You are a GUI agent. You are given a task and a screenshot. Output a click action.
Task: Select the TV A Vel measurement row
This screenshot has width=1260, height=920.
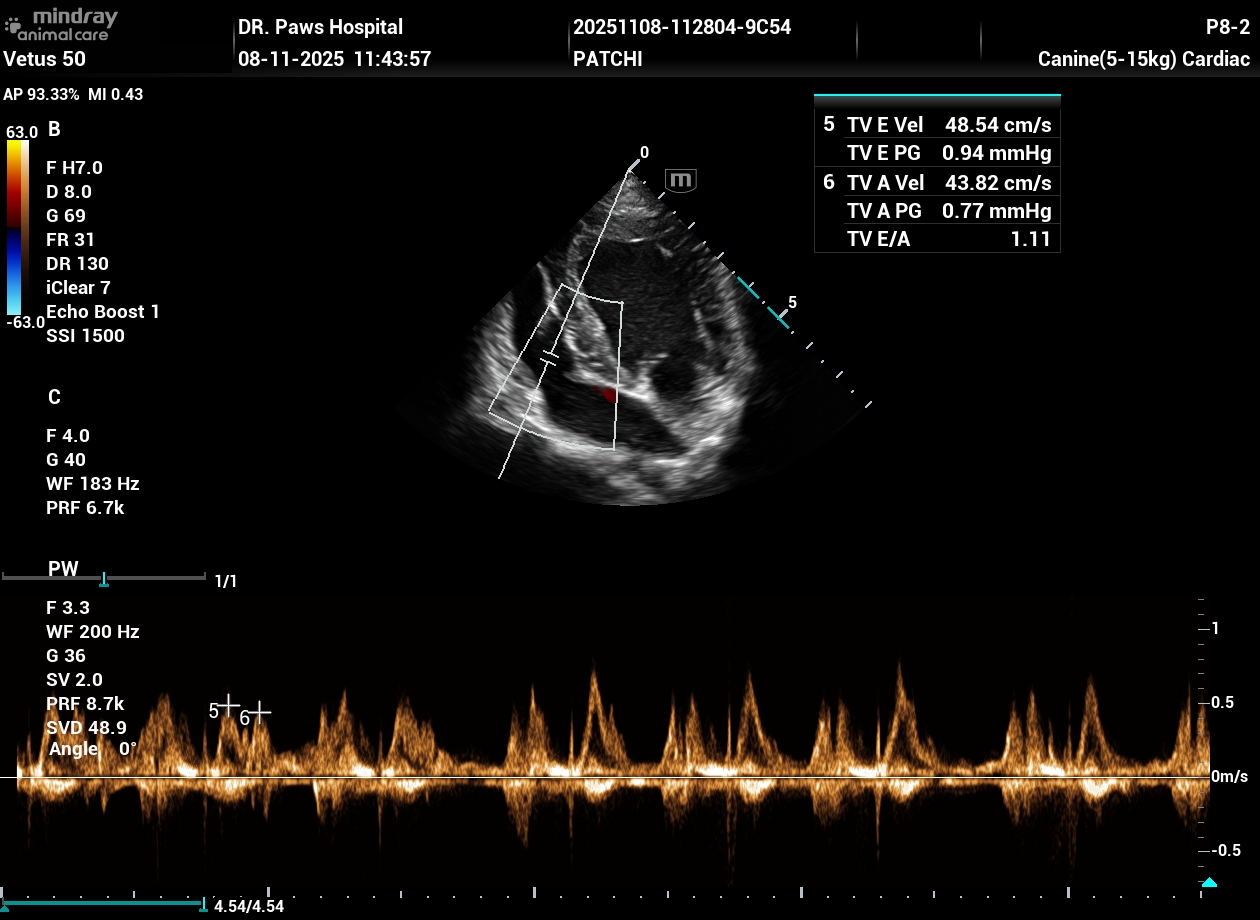pos(937,183)
